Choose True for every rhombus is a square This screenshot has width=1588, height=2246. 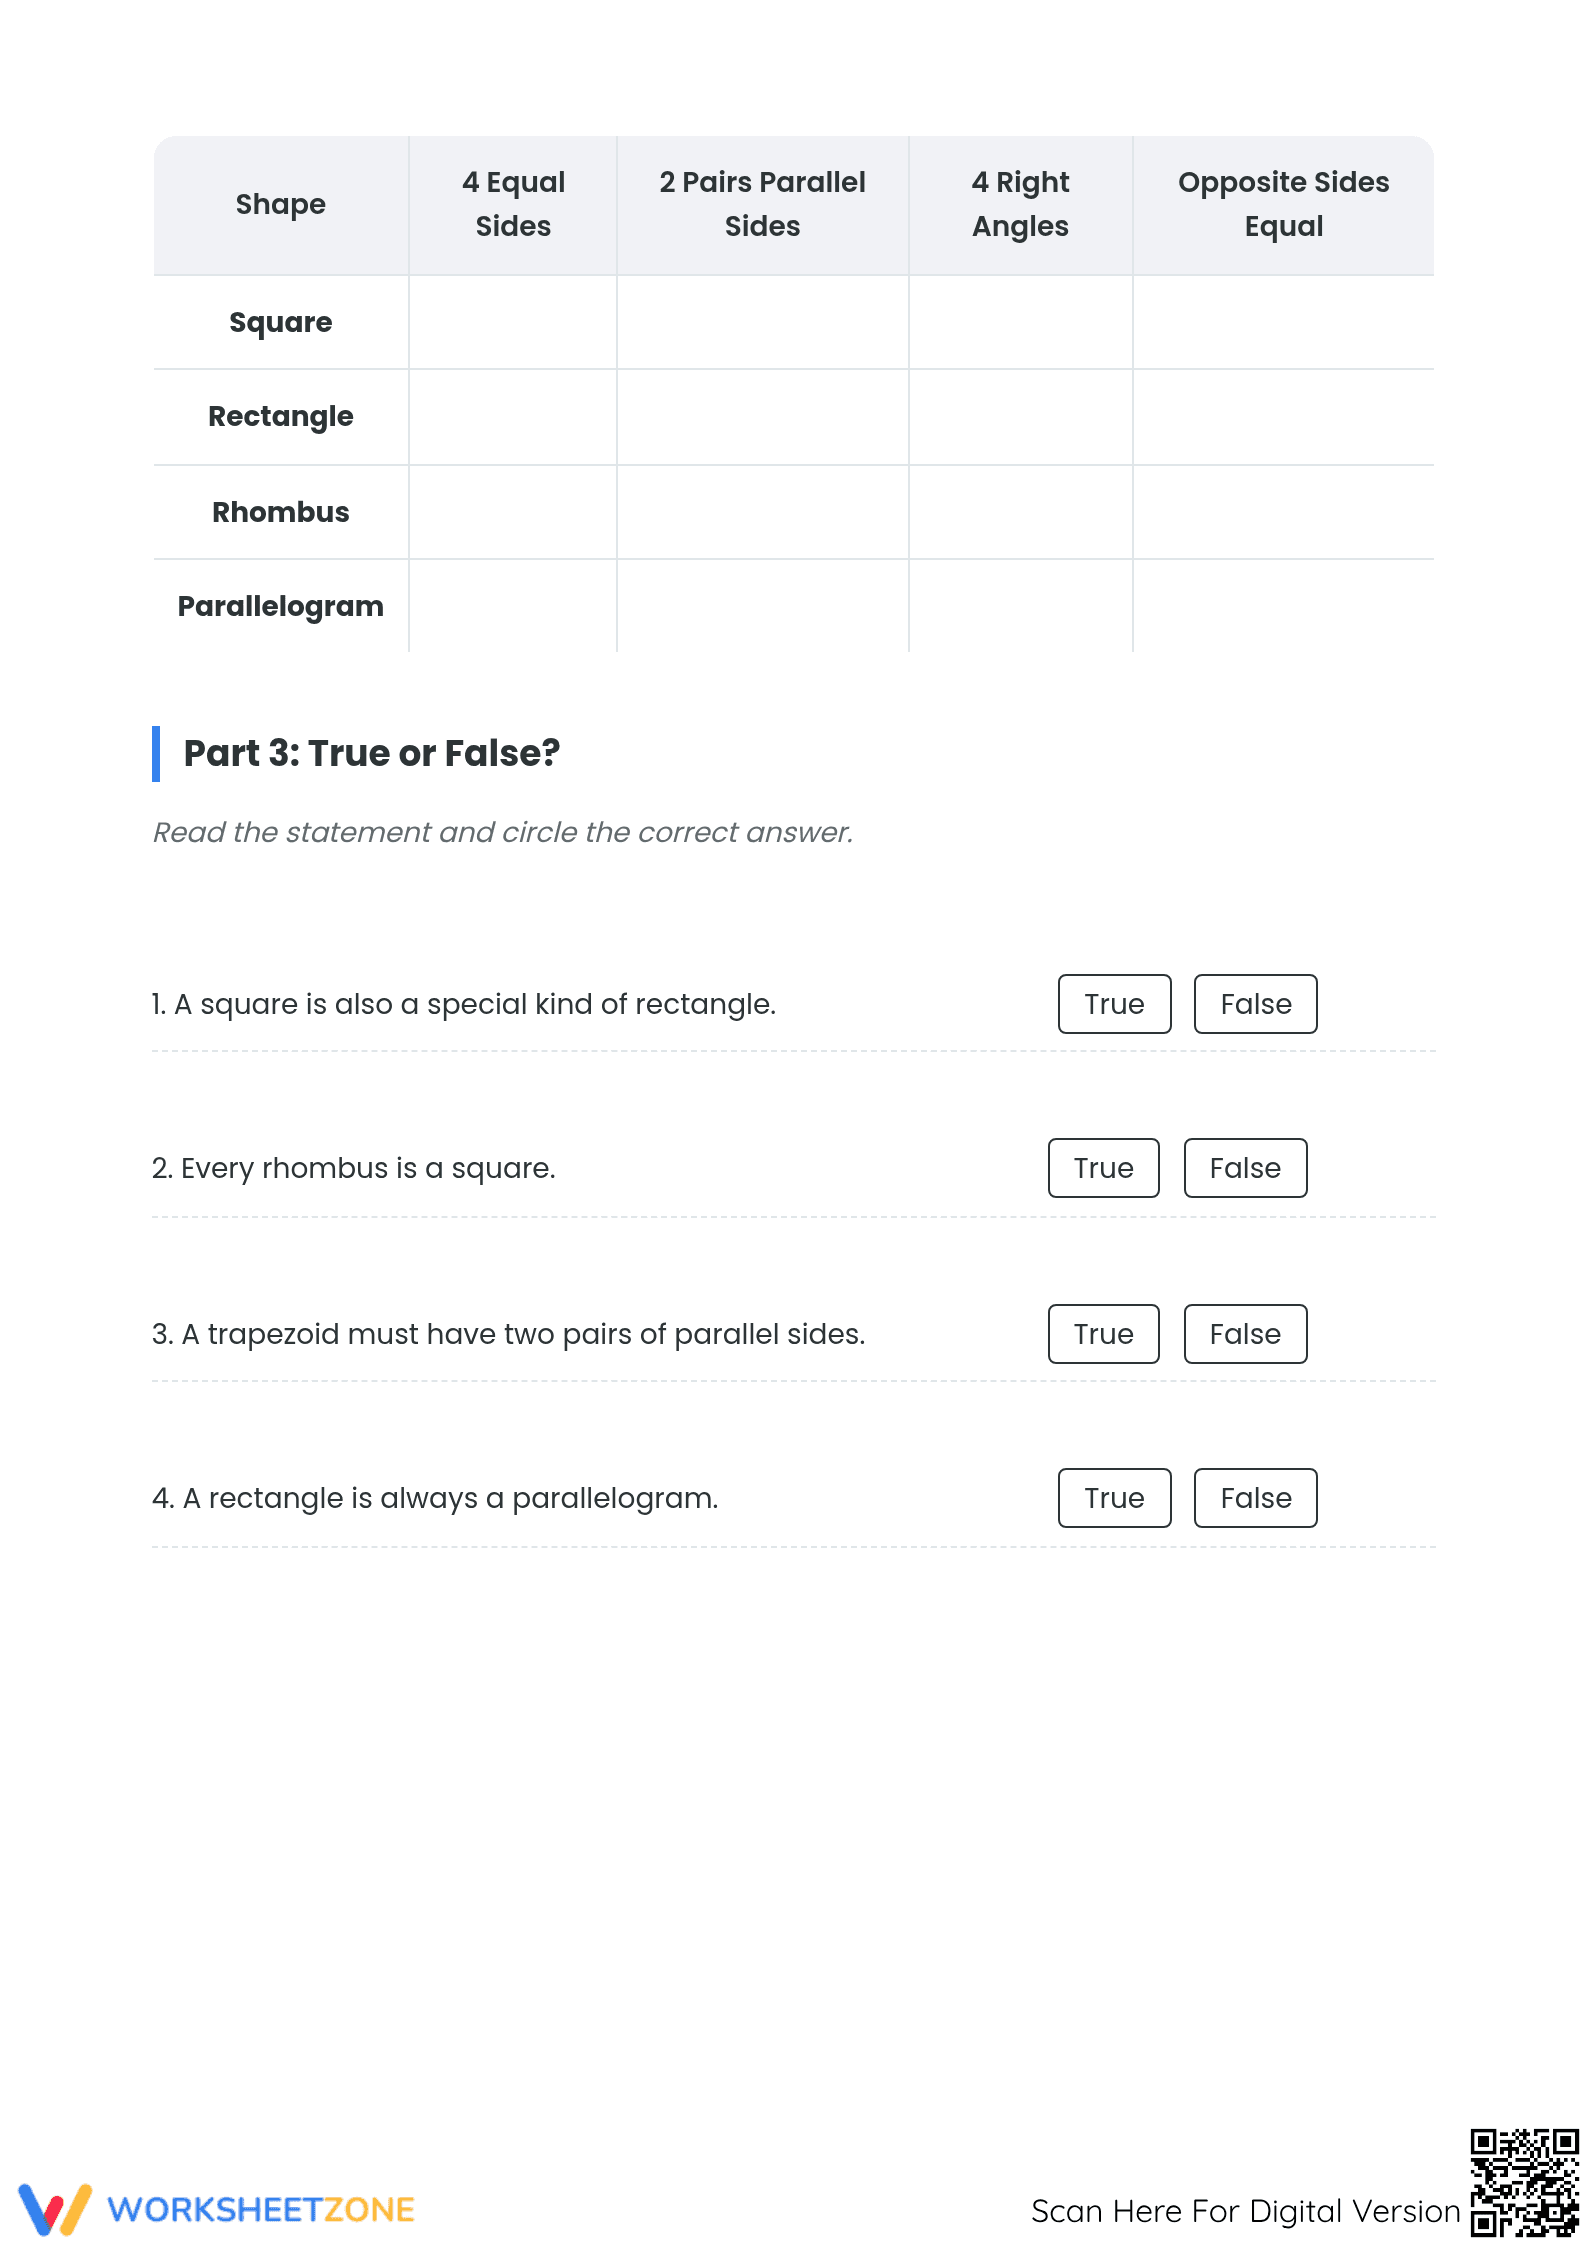point(1104,1168)
